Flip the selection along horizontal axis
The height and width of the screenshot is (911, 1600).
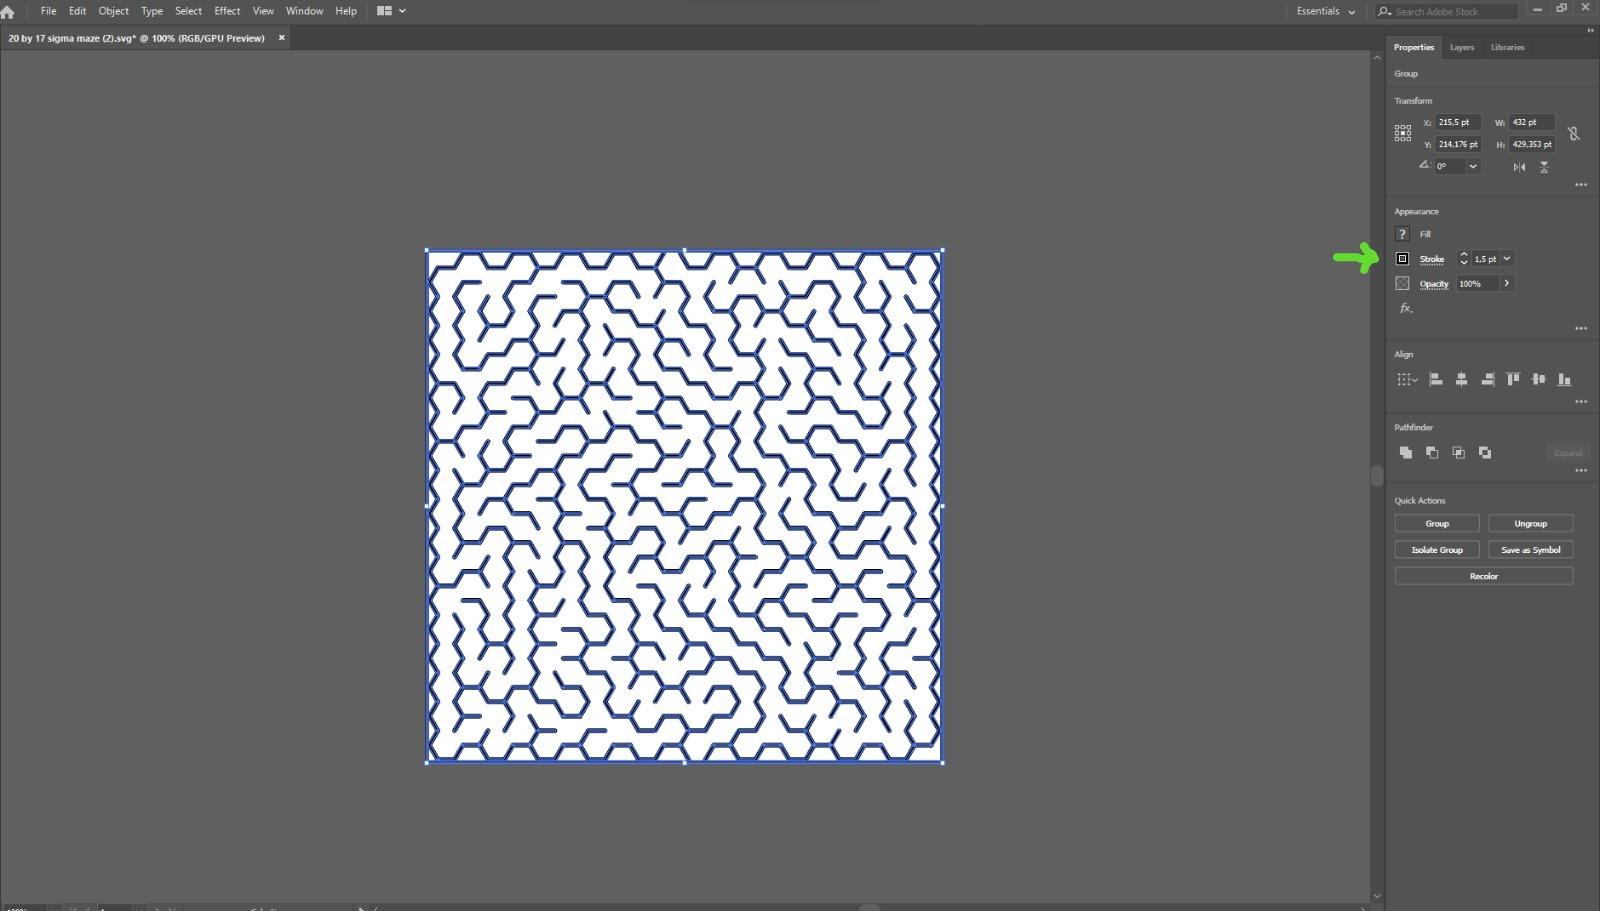click(1519, 167)
